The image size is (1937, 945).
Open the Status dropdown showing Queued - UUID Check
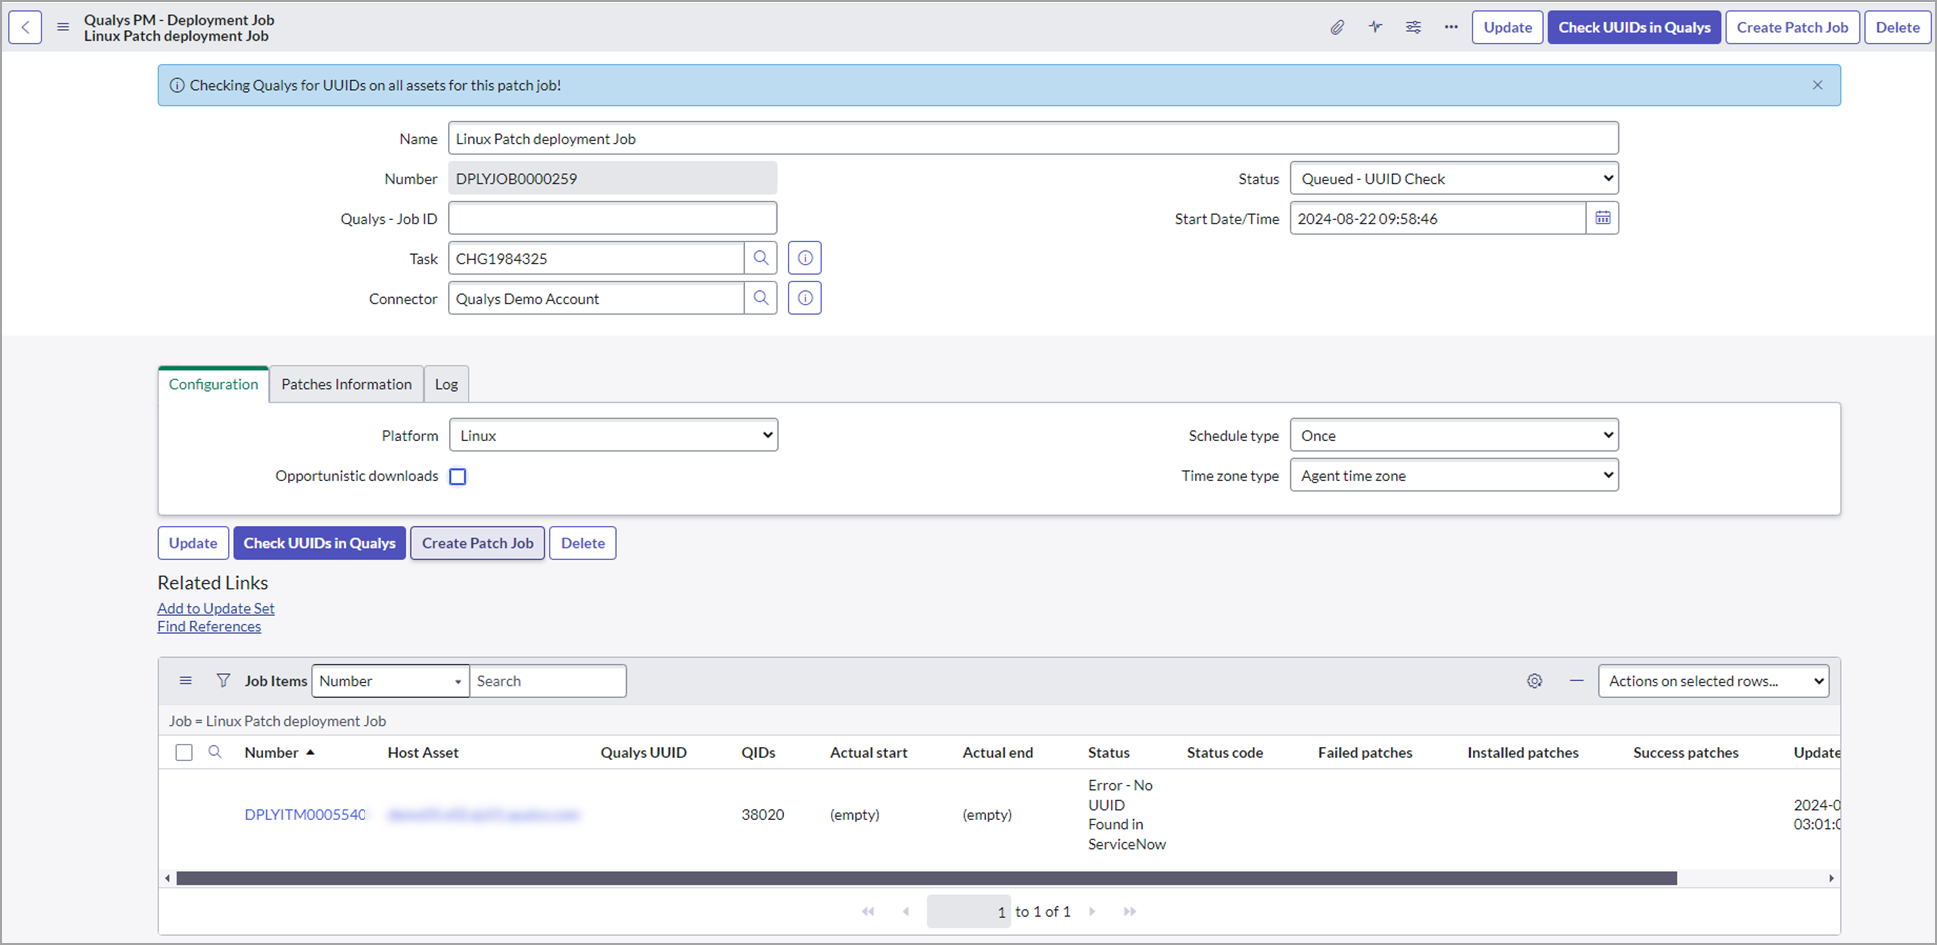(1452, 177)
